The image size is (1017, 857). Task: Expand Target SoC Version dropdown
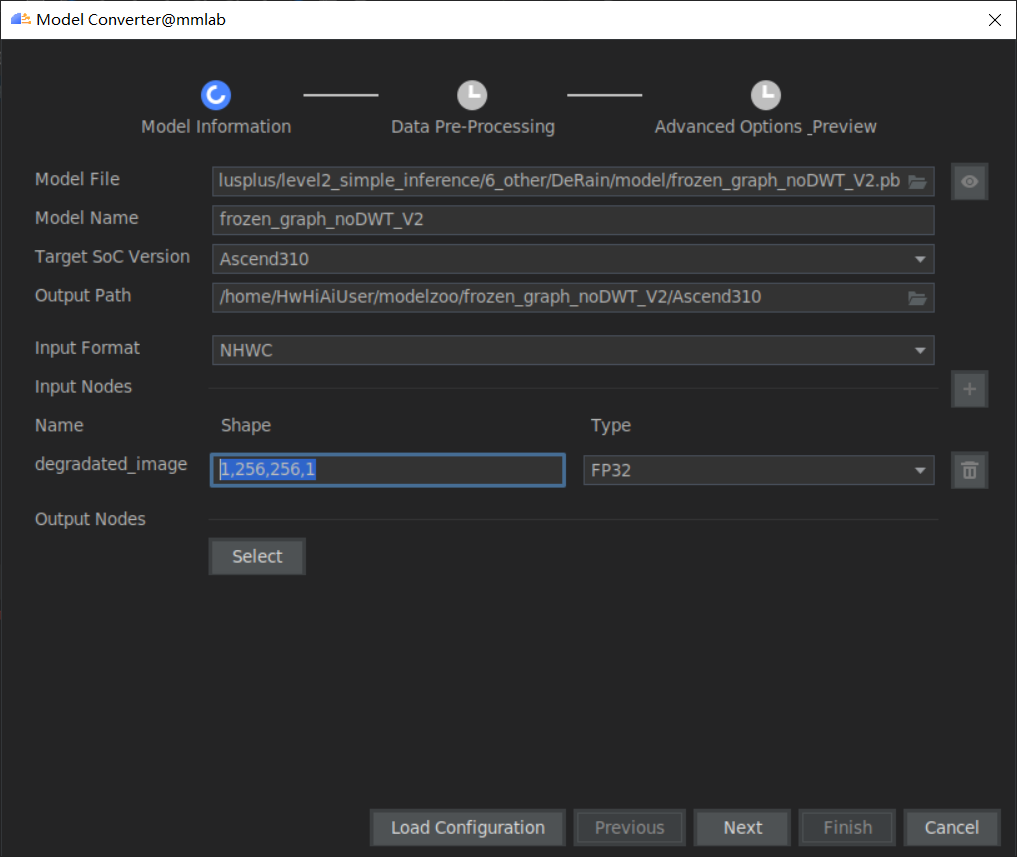click(920, 260)
